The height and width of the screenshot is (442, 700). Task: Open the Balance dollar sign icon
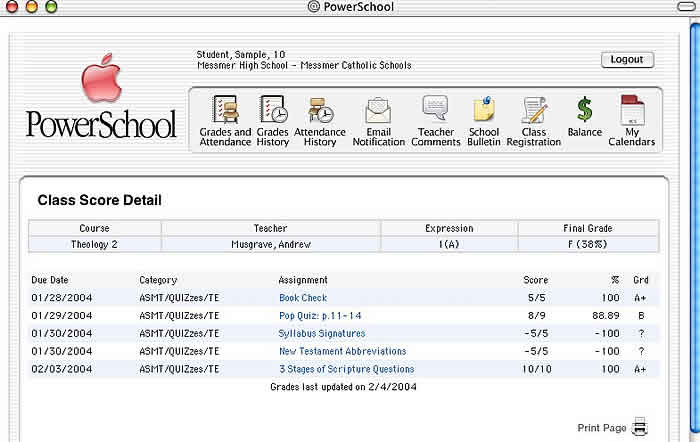584,109
